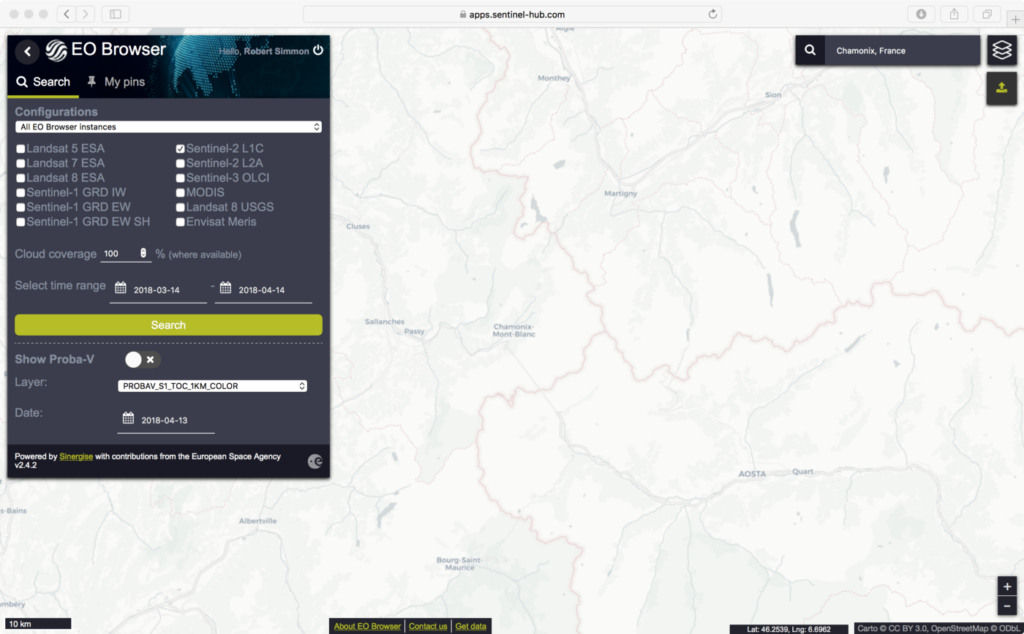Collapse the EO Browser panel with back arrow
This screenshot has width=1024, height=634.
click(x=27, y=51)
